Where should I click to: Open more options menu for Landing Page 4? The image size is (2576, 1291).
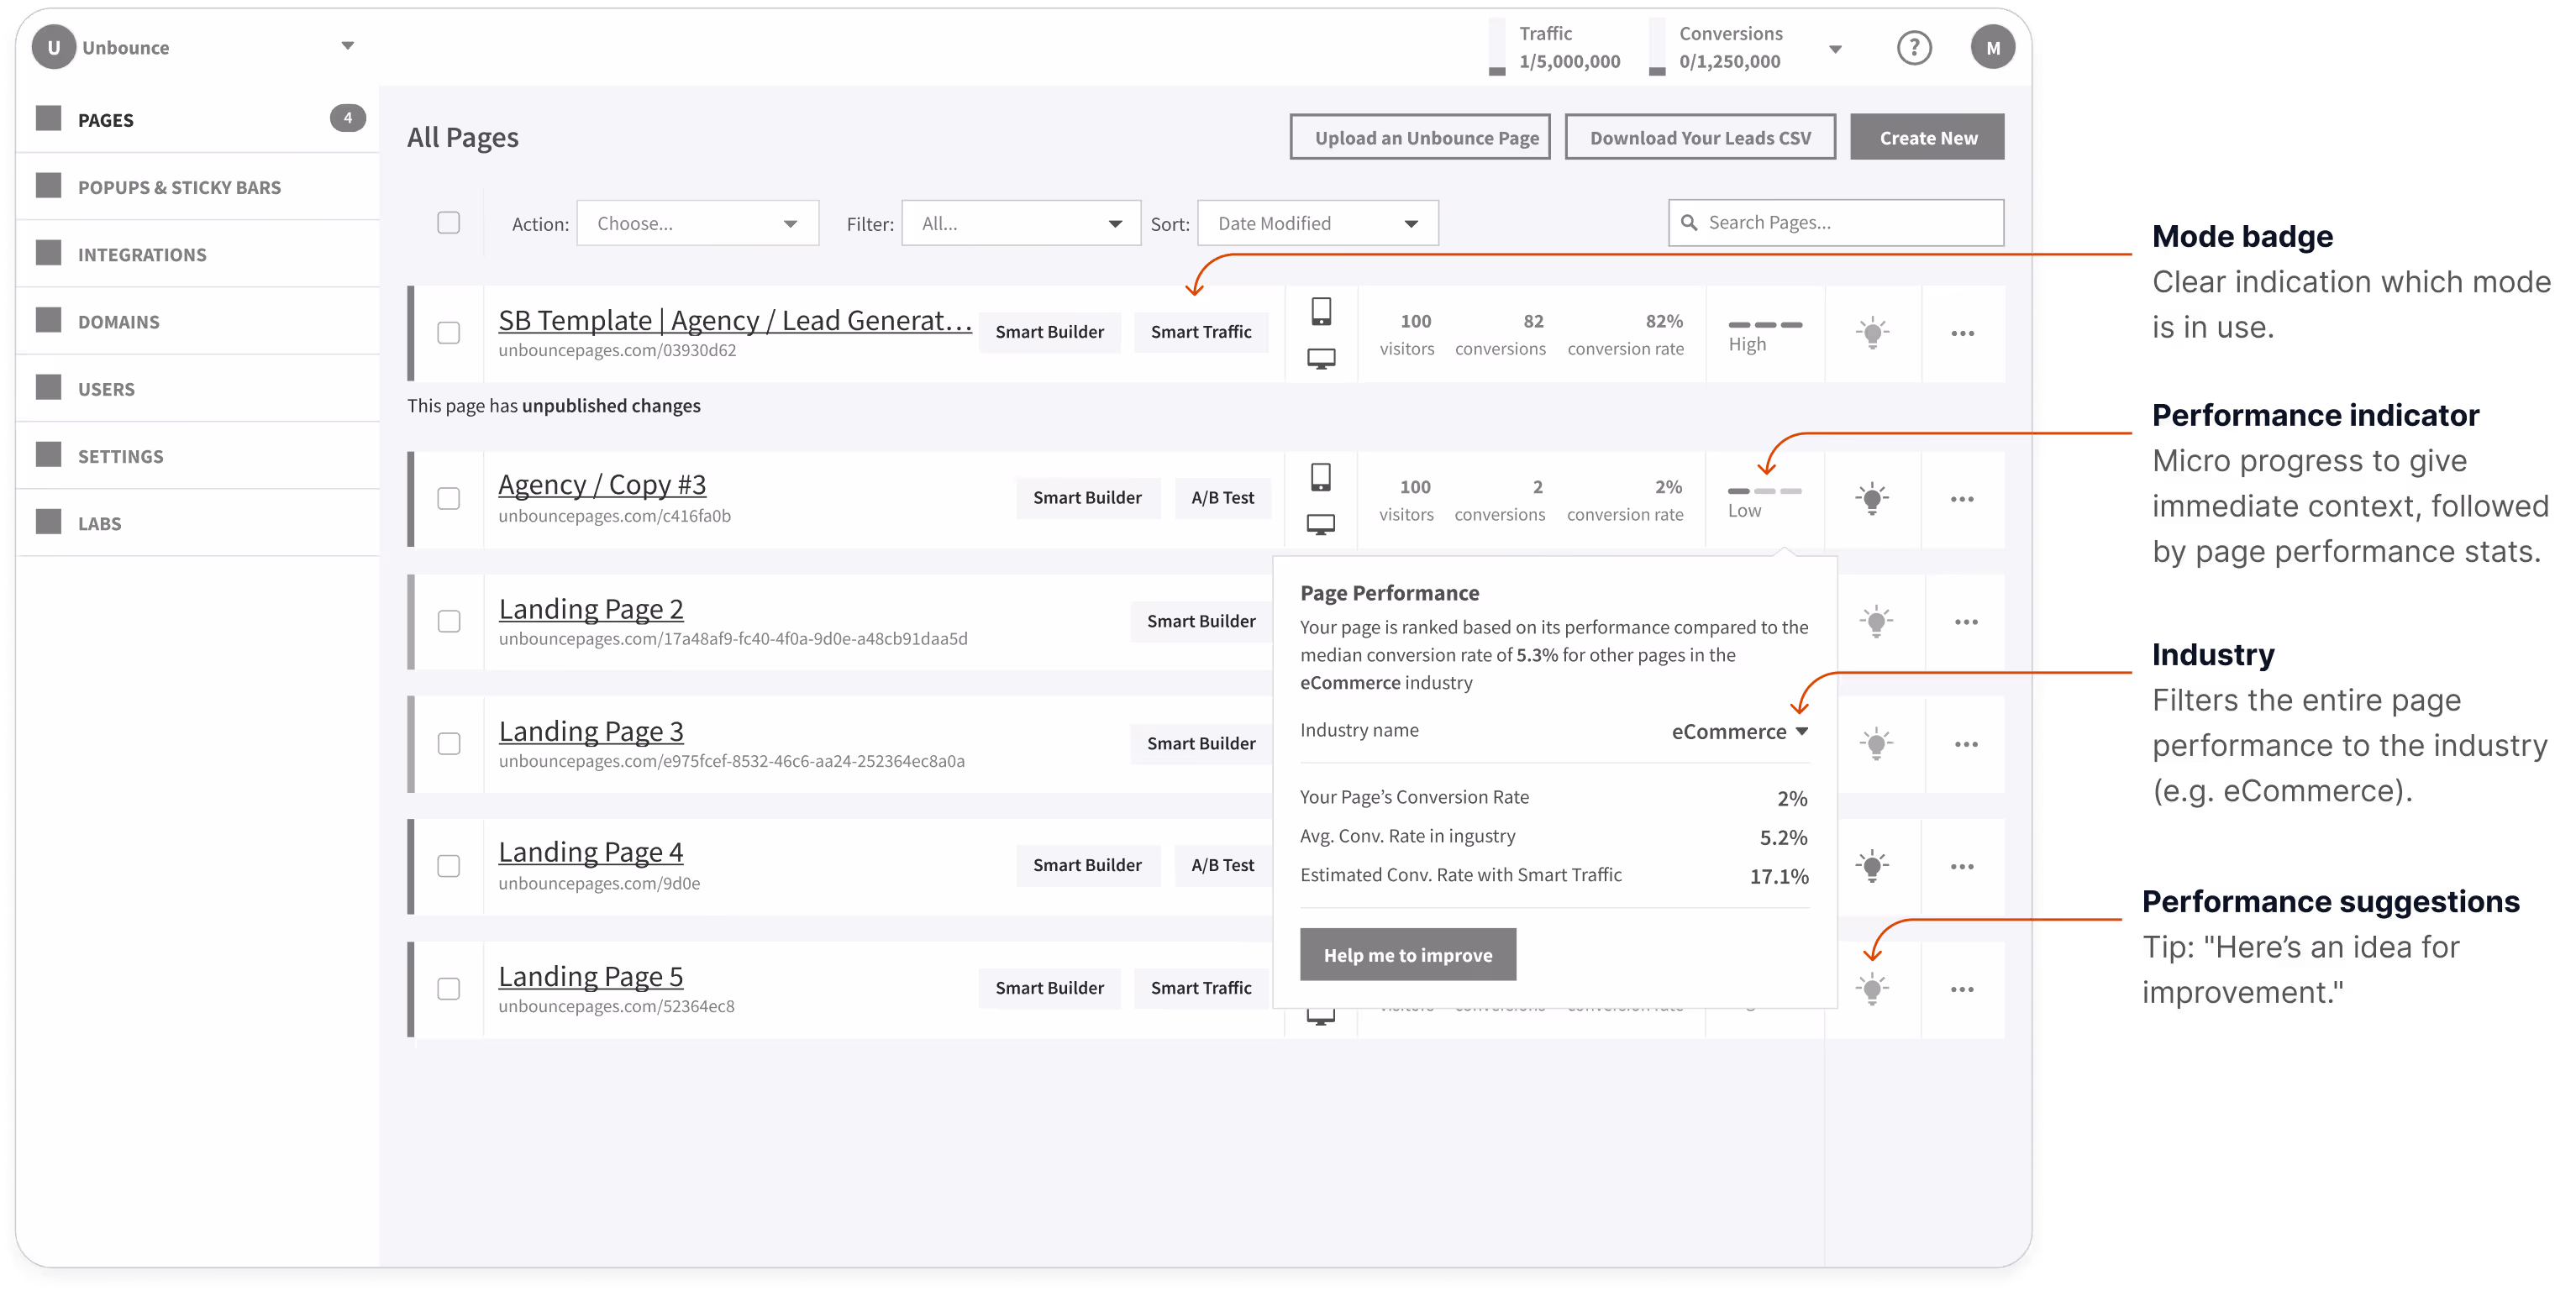point(1962,867)
